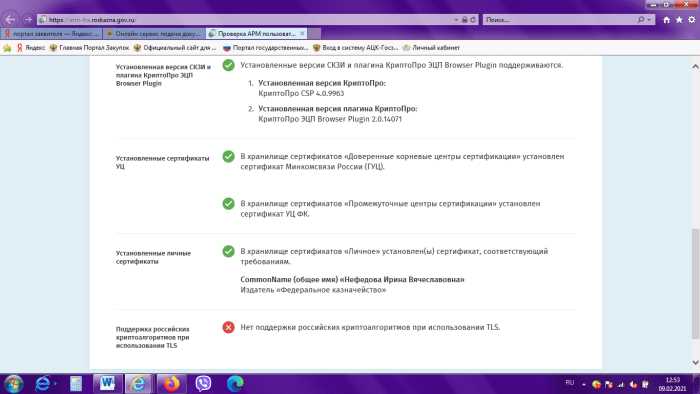The width and height of the screenshot is (700, 394).
Task: Click heading Установленные сертификаты УЦ
Action: pos(162,162)
